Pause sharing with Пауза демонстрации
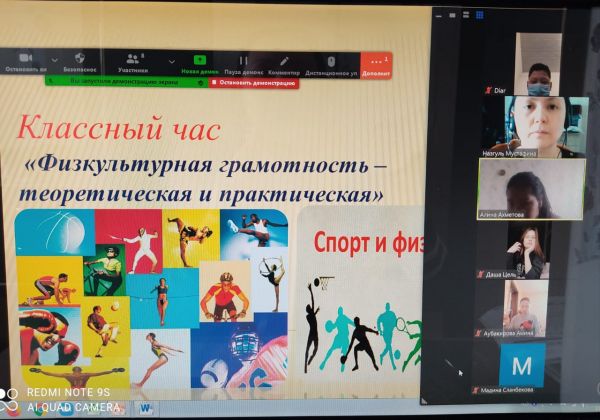This screenshot has height=420, width=600. [x=243, y=61]
